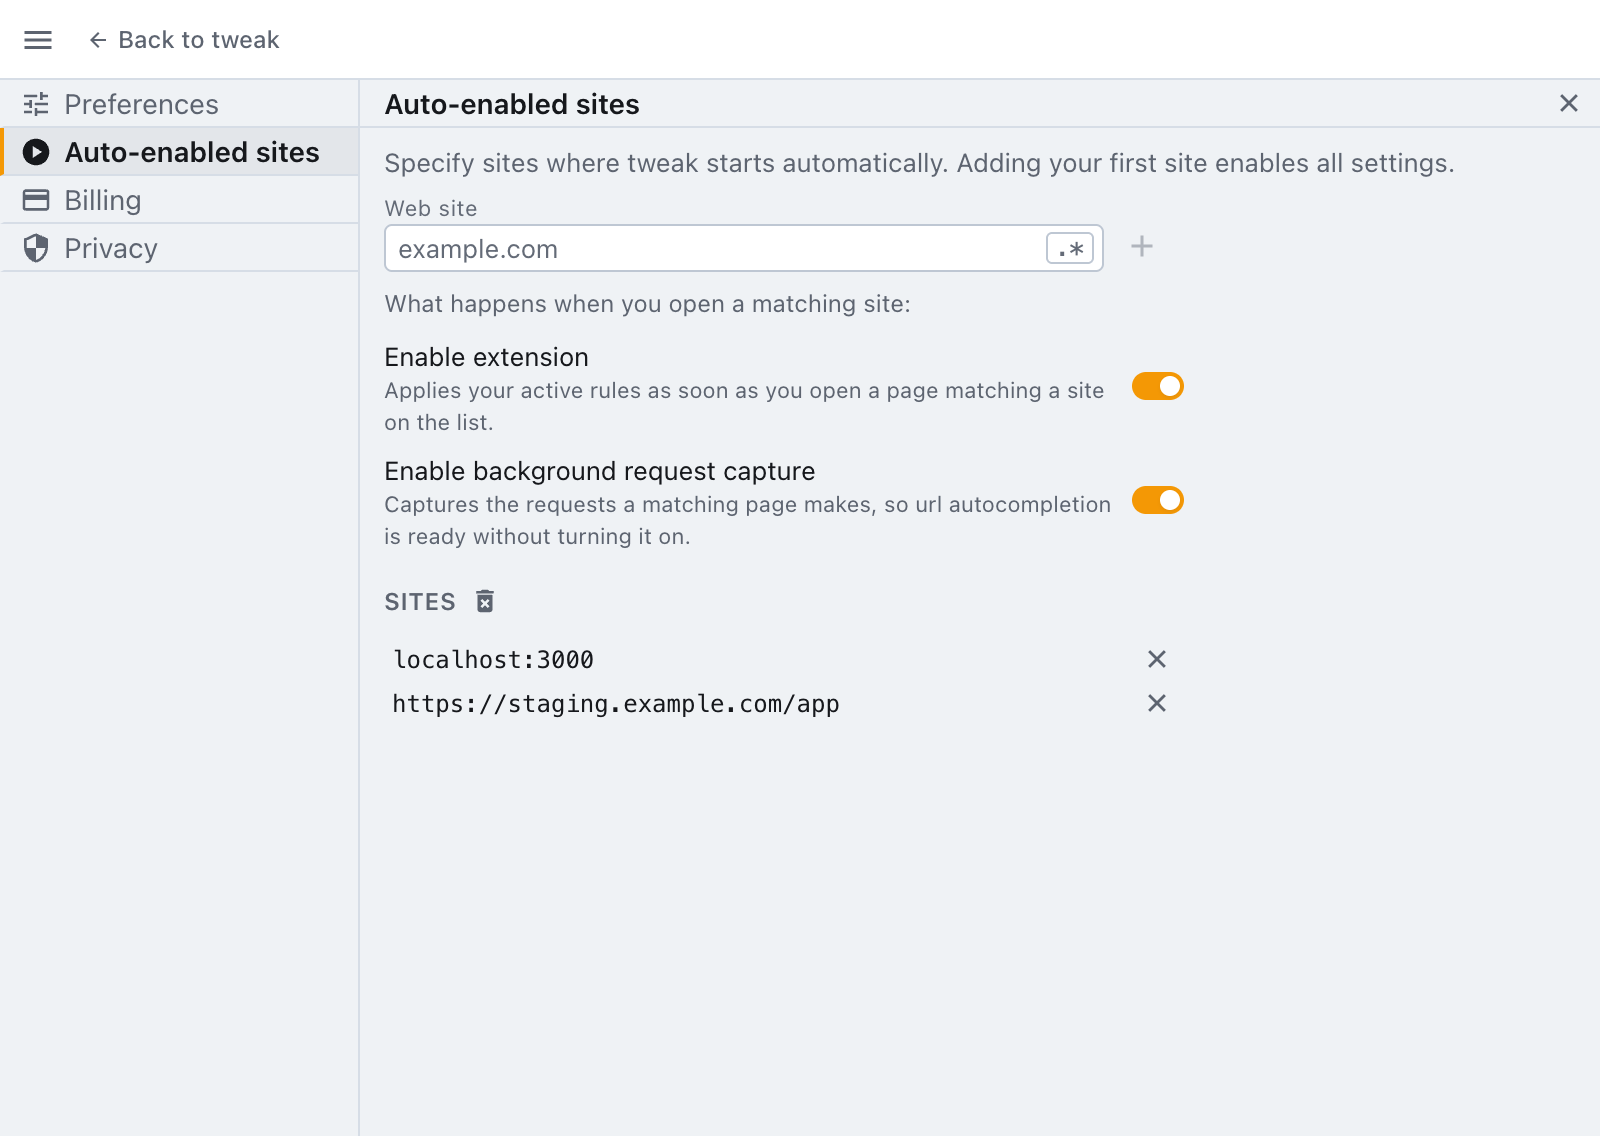The height and width of the screenshot is (1136, 1600).
Task: Remove localhost:3000 from the sites list
Action: click(1157, 659)
